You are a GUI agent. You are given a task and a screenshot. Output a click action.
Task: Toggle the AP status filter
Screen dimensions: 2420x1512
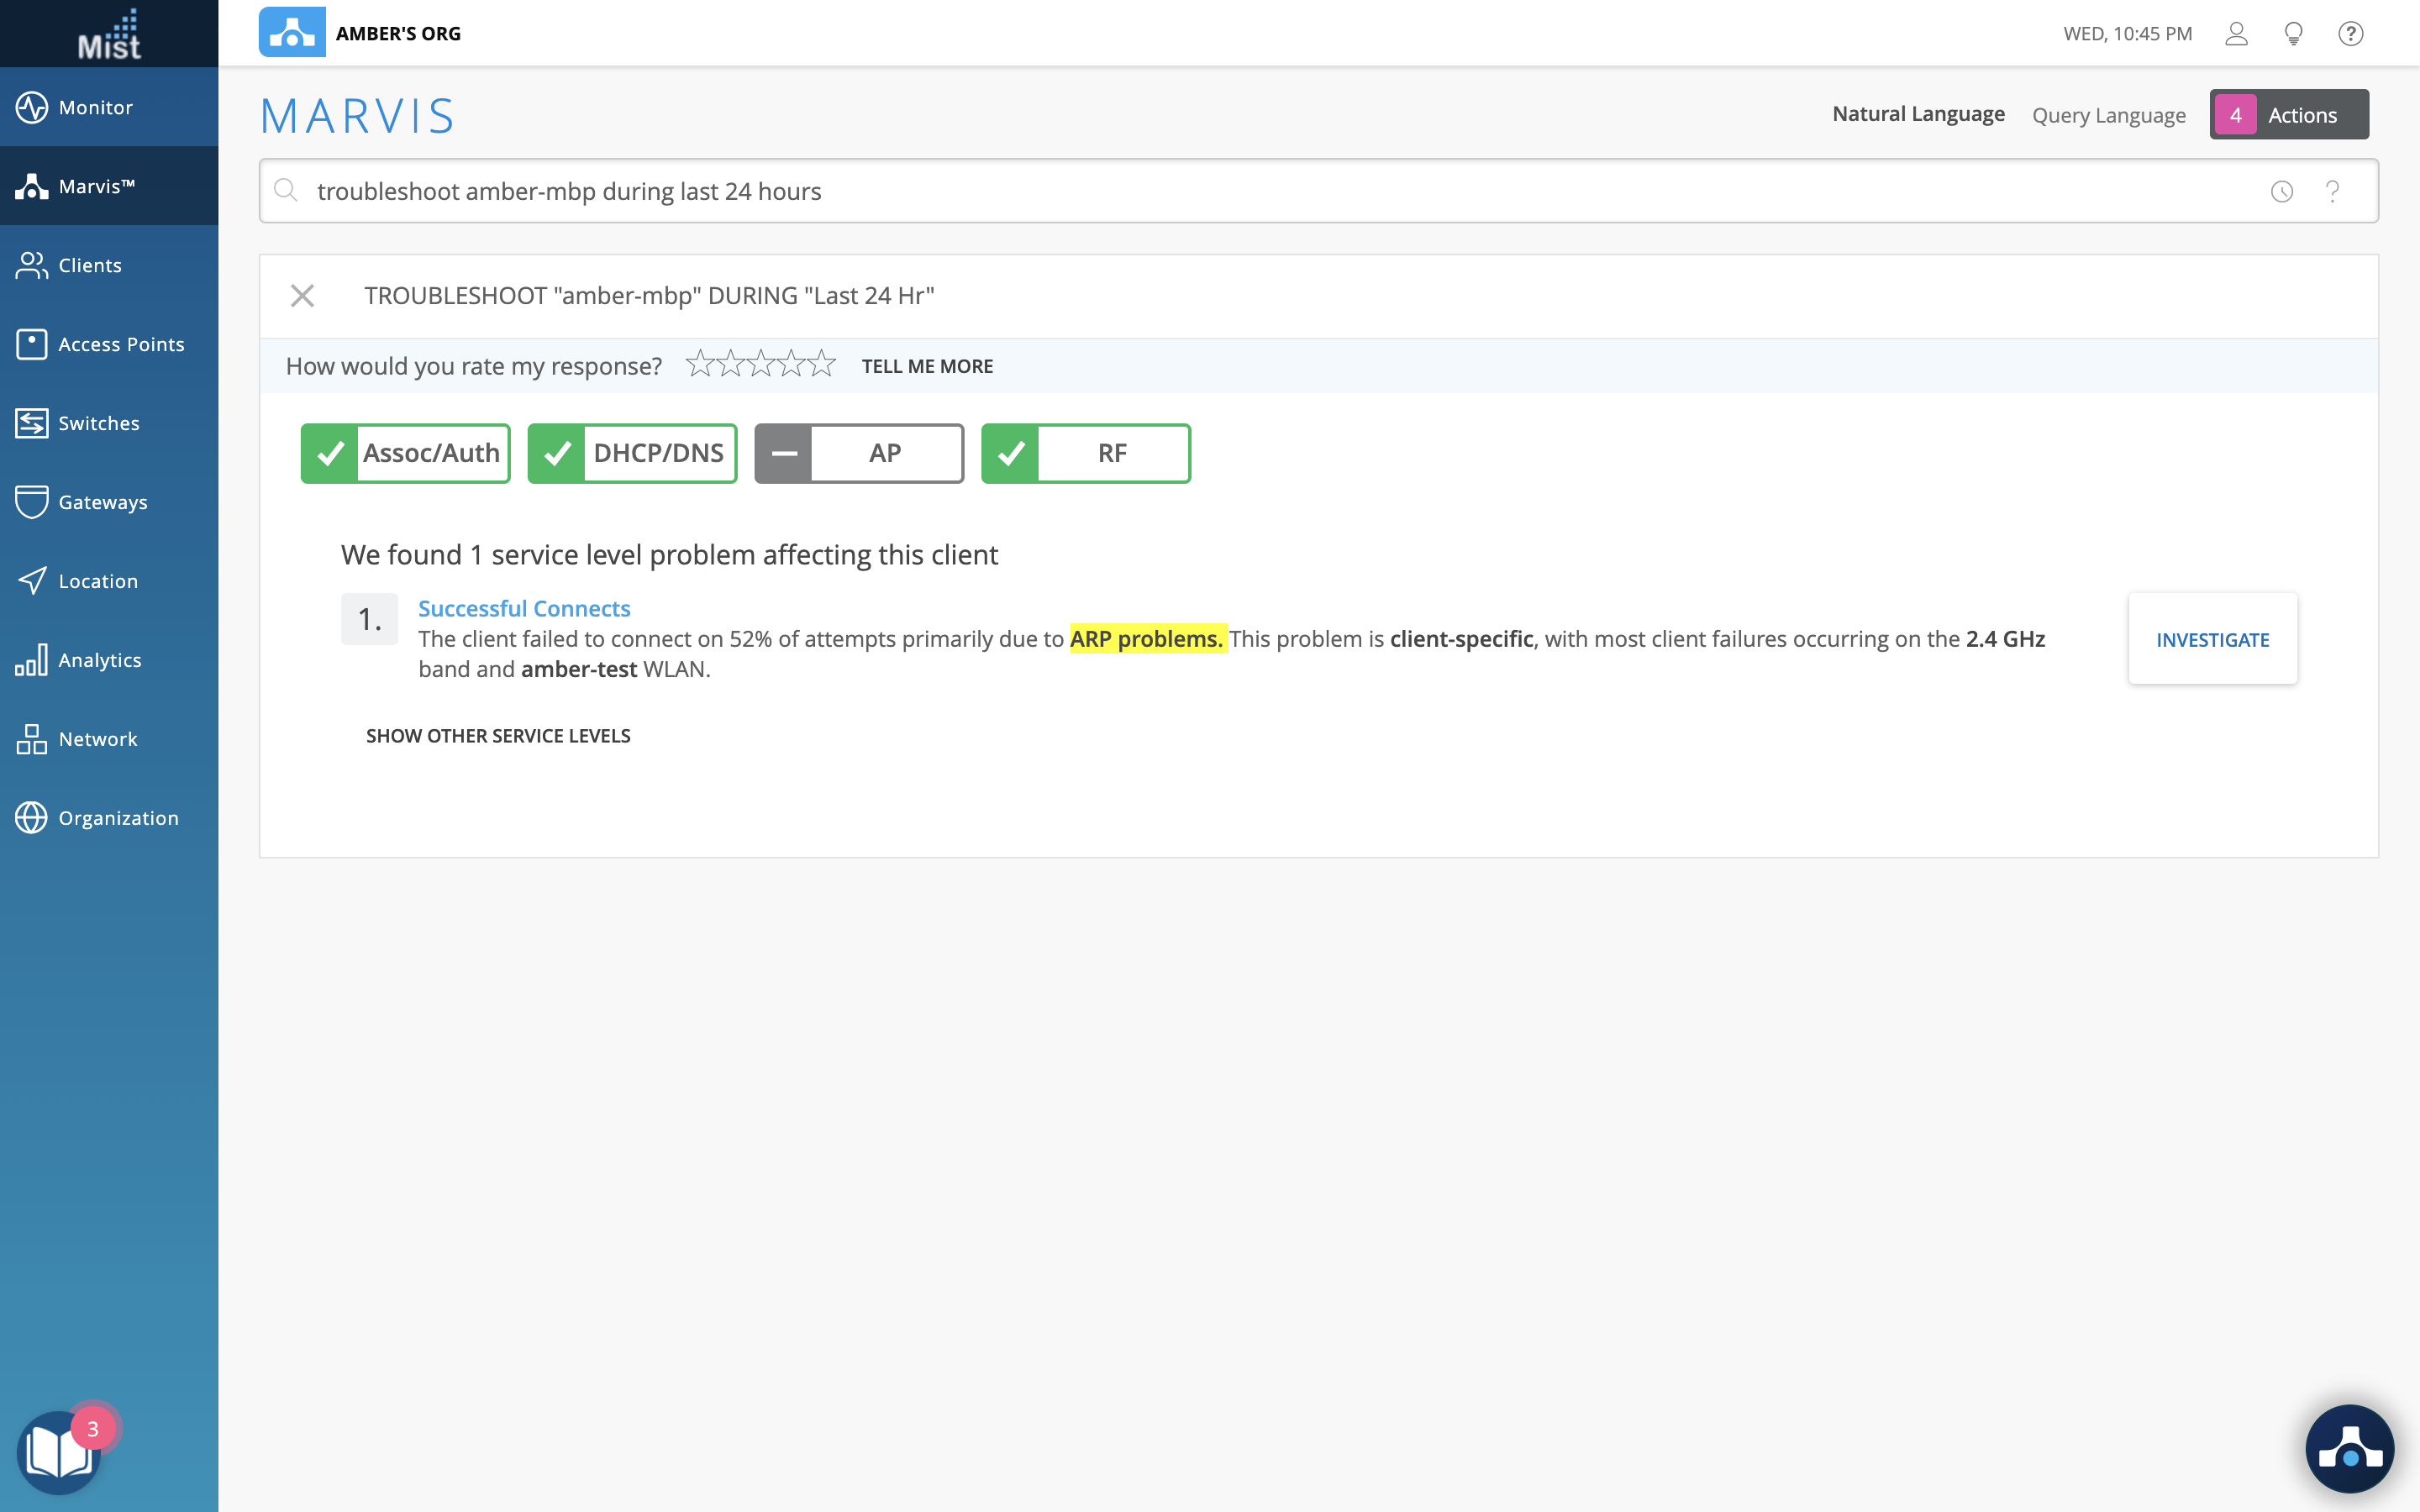[859, 453]
